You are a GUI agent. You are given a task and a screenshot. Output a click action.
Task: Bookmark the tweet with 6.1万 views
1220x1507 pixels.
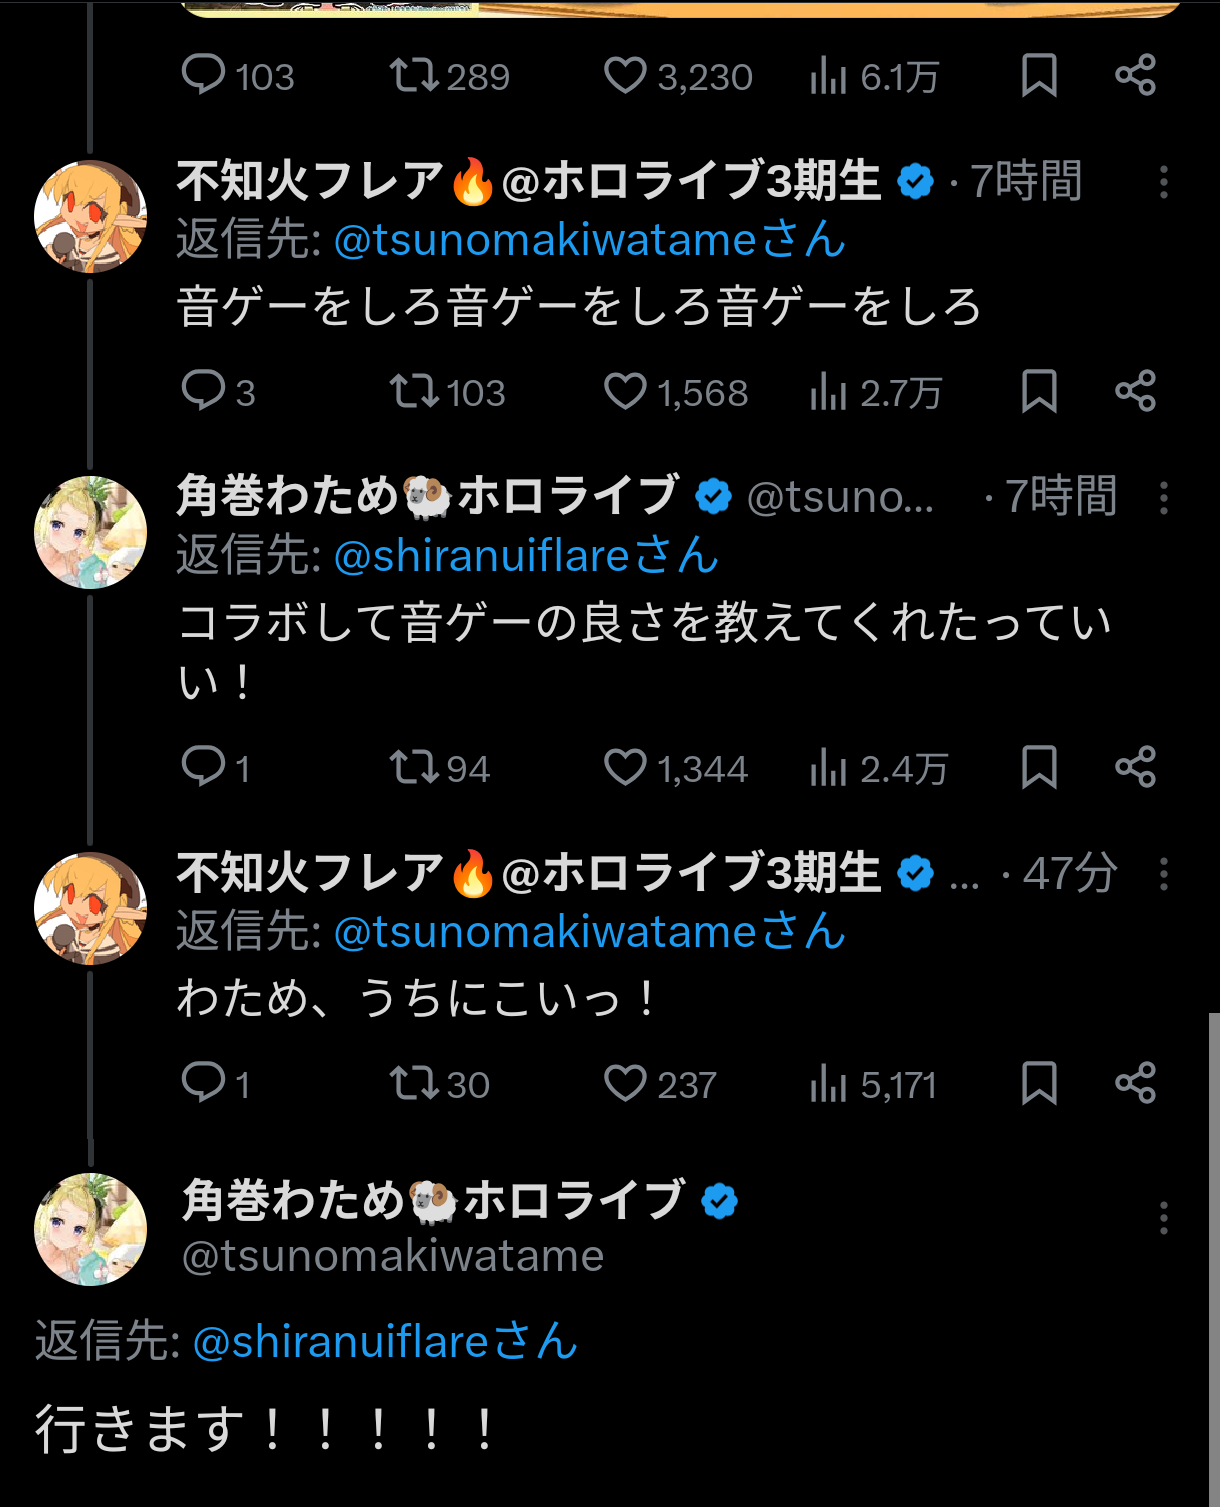(x=1039, y=76)
